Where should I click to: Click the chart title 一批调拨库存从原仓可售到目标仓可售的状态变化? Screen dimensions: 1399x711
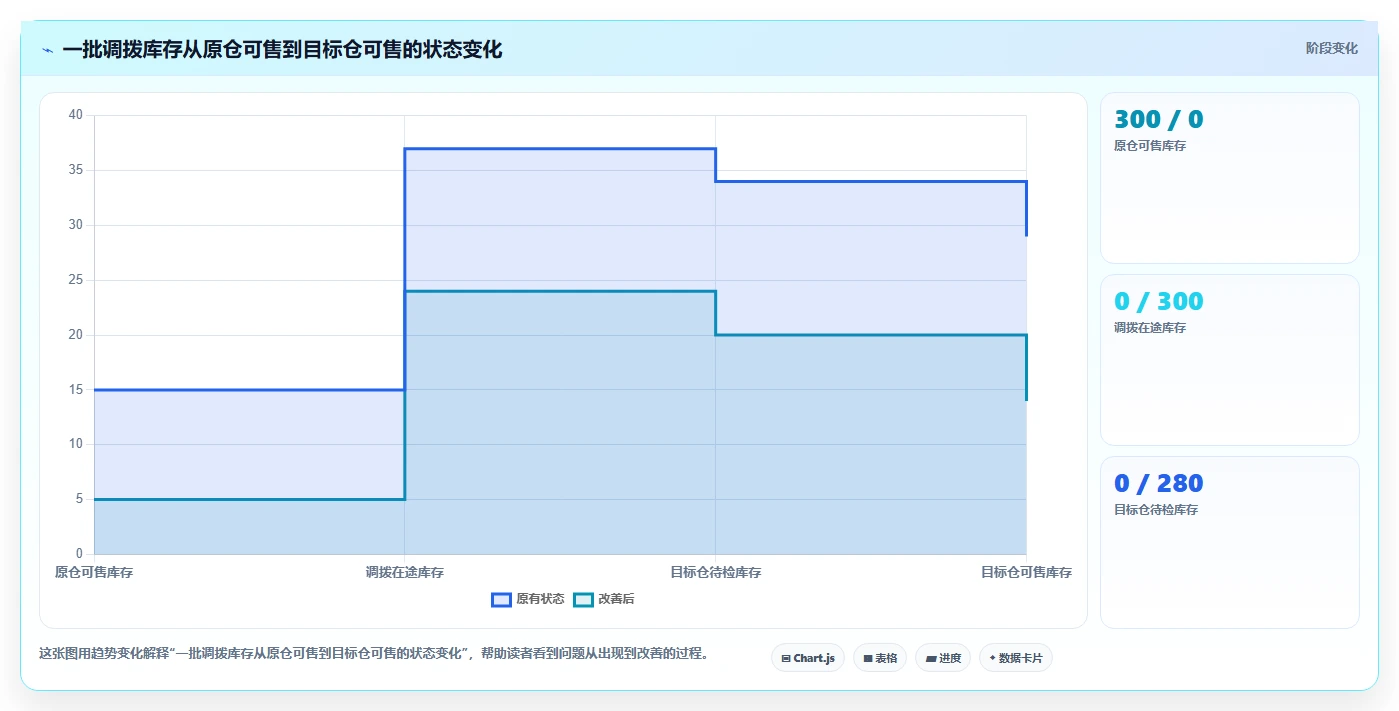coord(282,49)
